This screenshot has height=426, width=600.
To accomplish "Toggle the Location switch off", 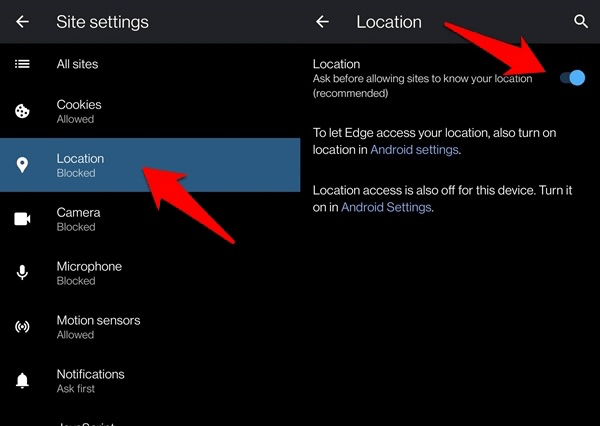I will [x=572, y=78].
